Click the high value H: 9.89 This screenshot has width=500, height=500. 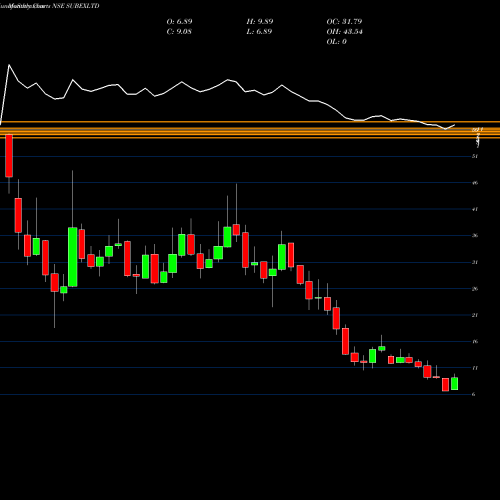pos(260,22)
